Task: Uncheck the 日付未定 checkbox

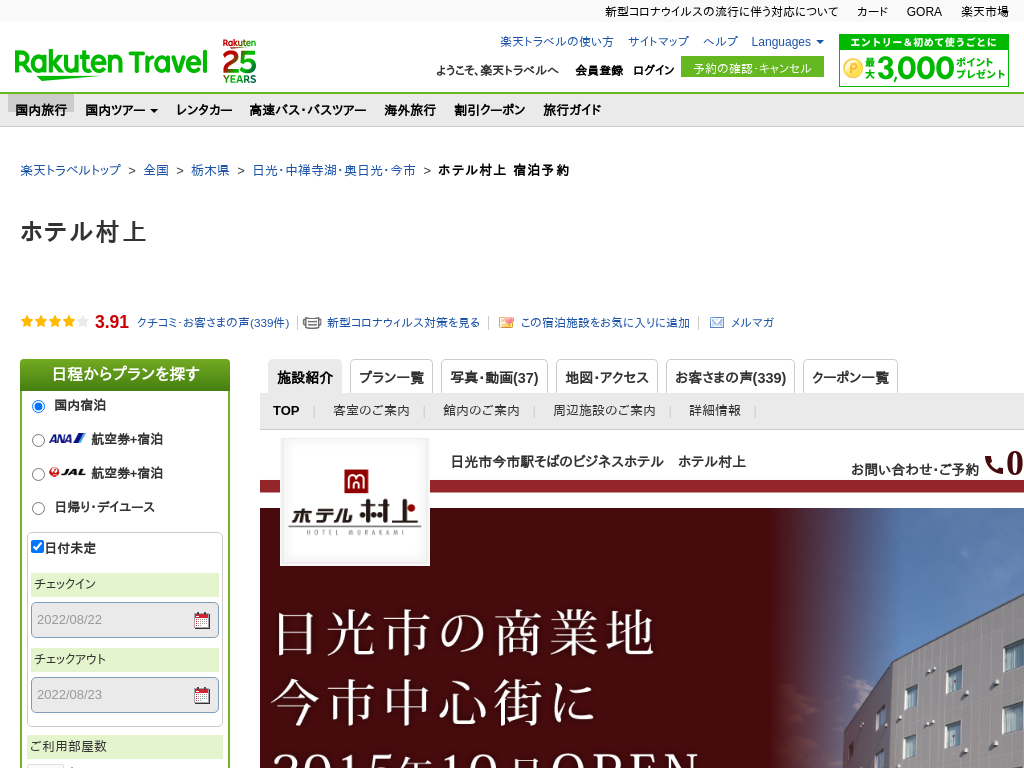Action: (x=37, y=547)
